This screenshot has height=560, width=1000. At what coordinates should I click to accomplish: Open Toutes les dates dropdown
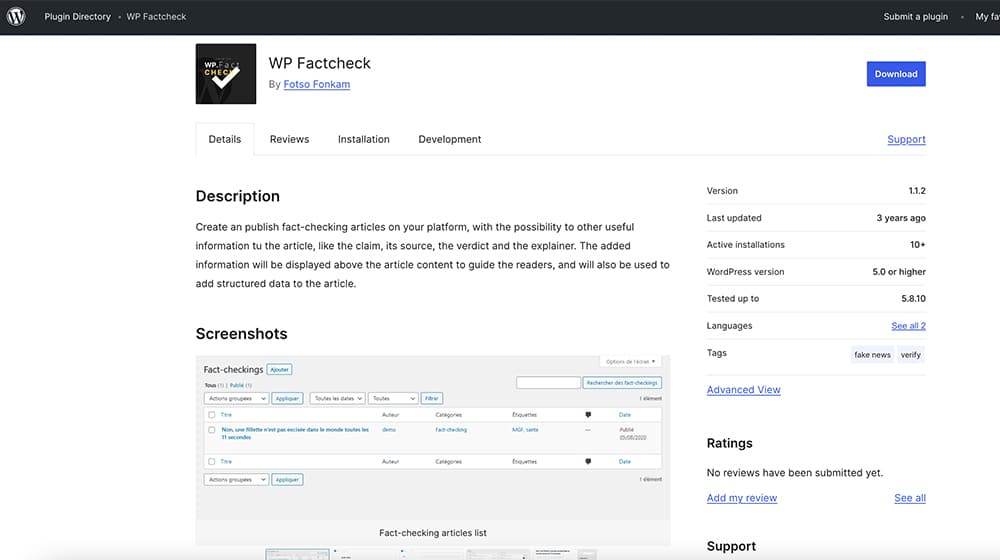point(337,398)
